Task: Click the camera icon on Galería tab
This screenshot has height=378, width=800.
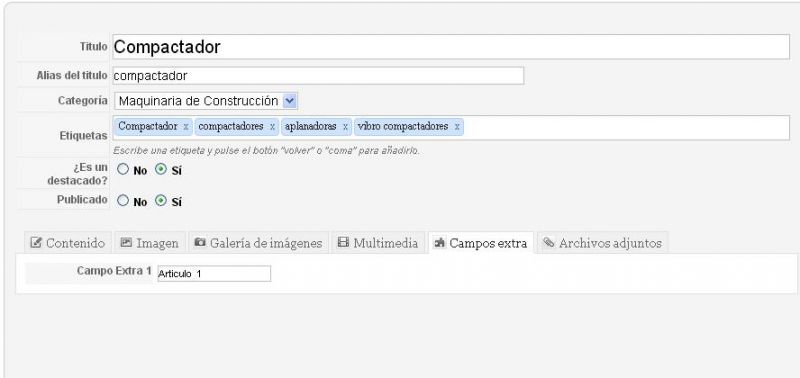Action: 200,242
